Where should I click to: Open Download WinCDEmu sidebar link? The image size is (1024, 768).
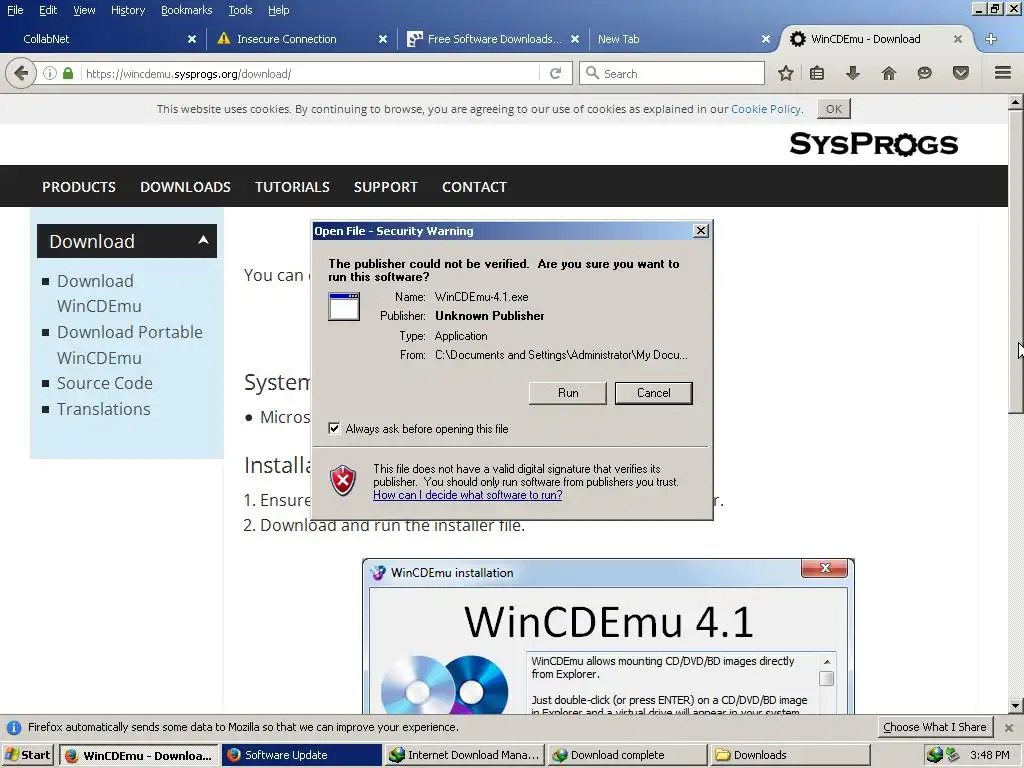click(x=99, y=293)
